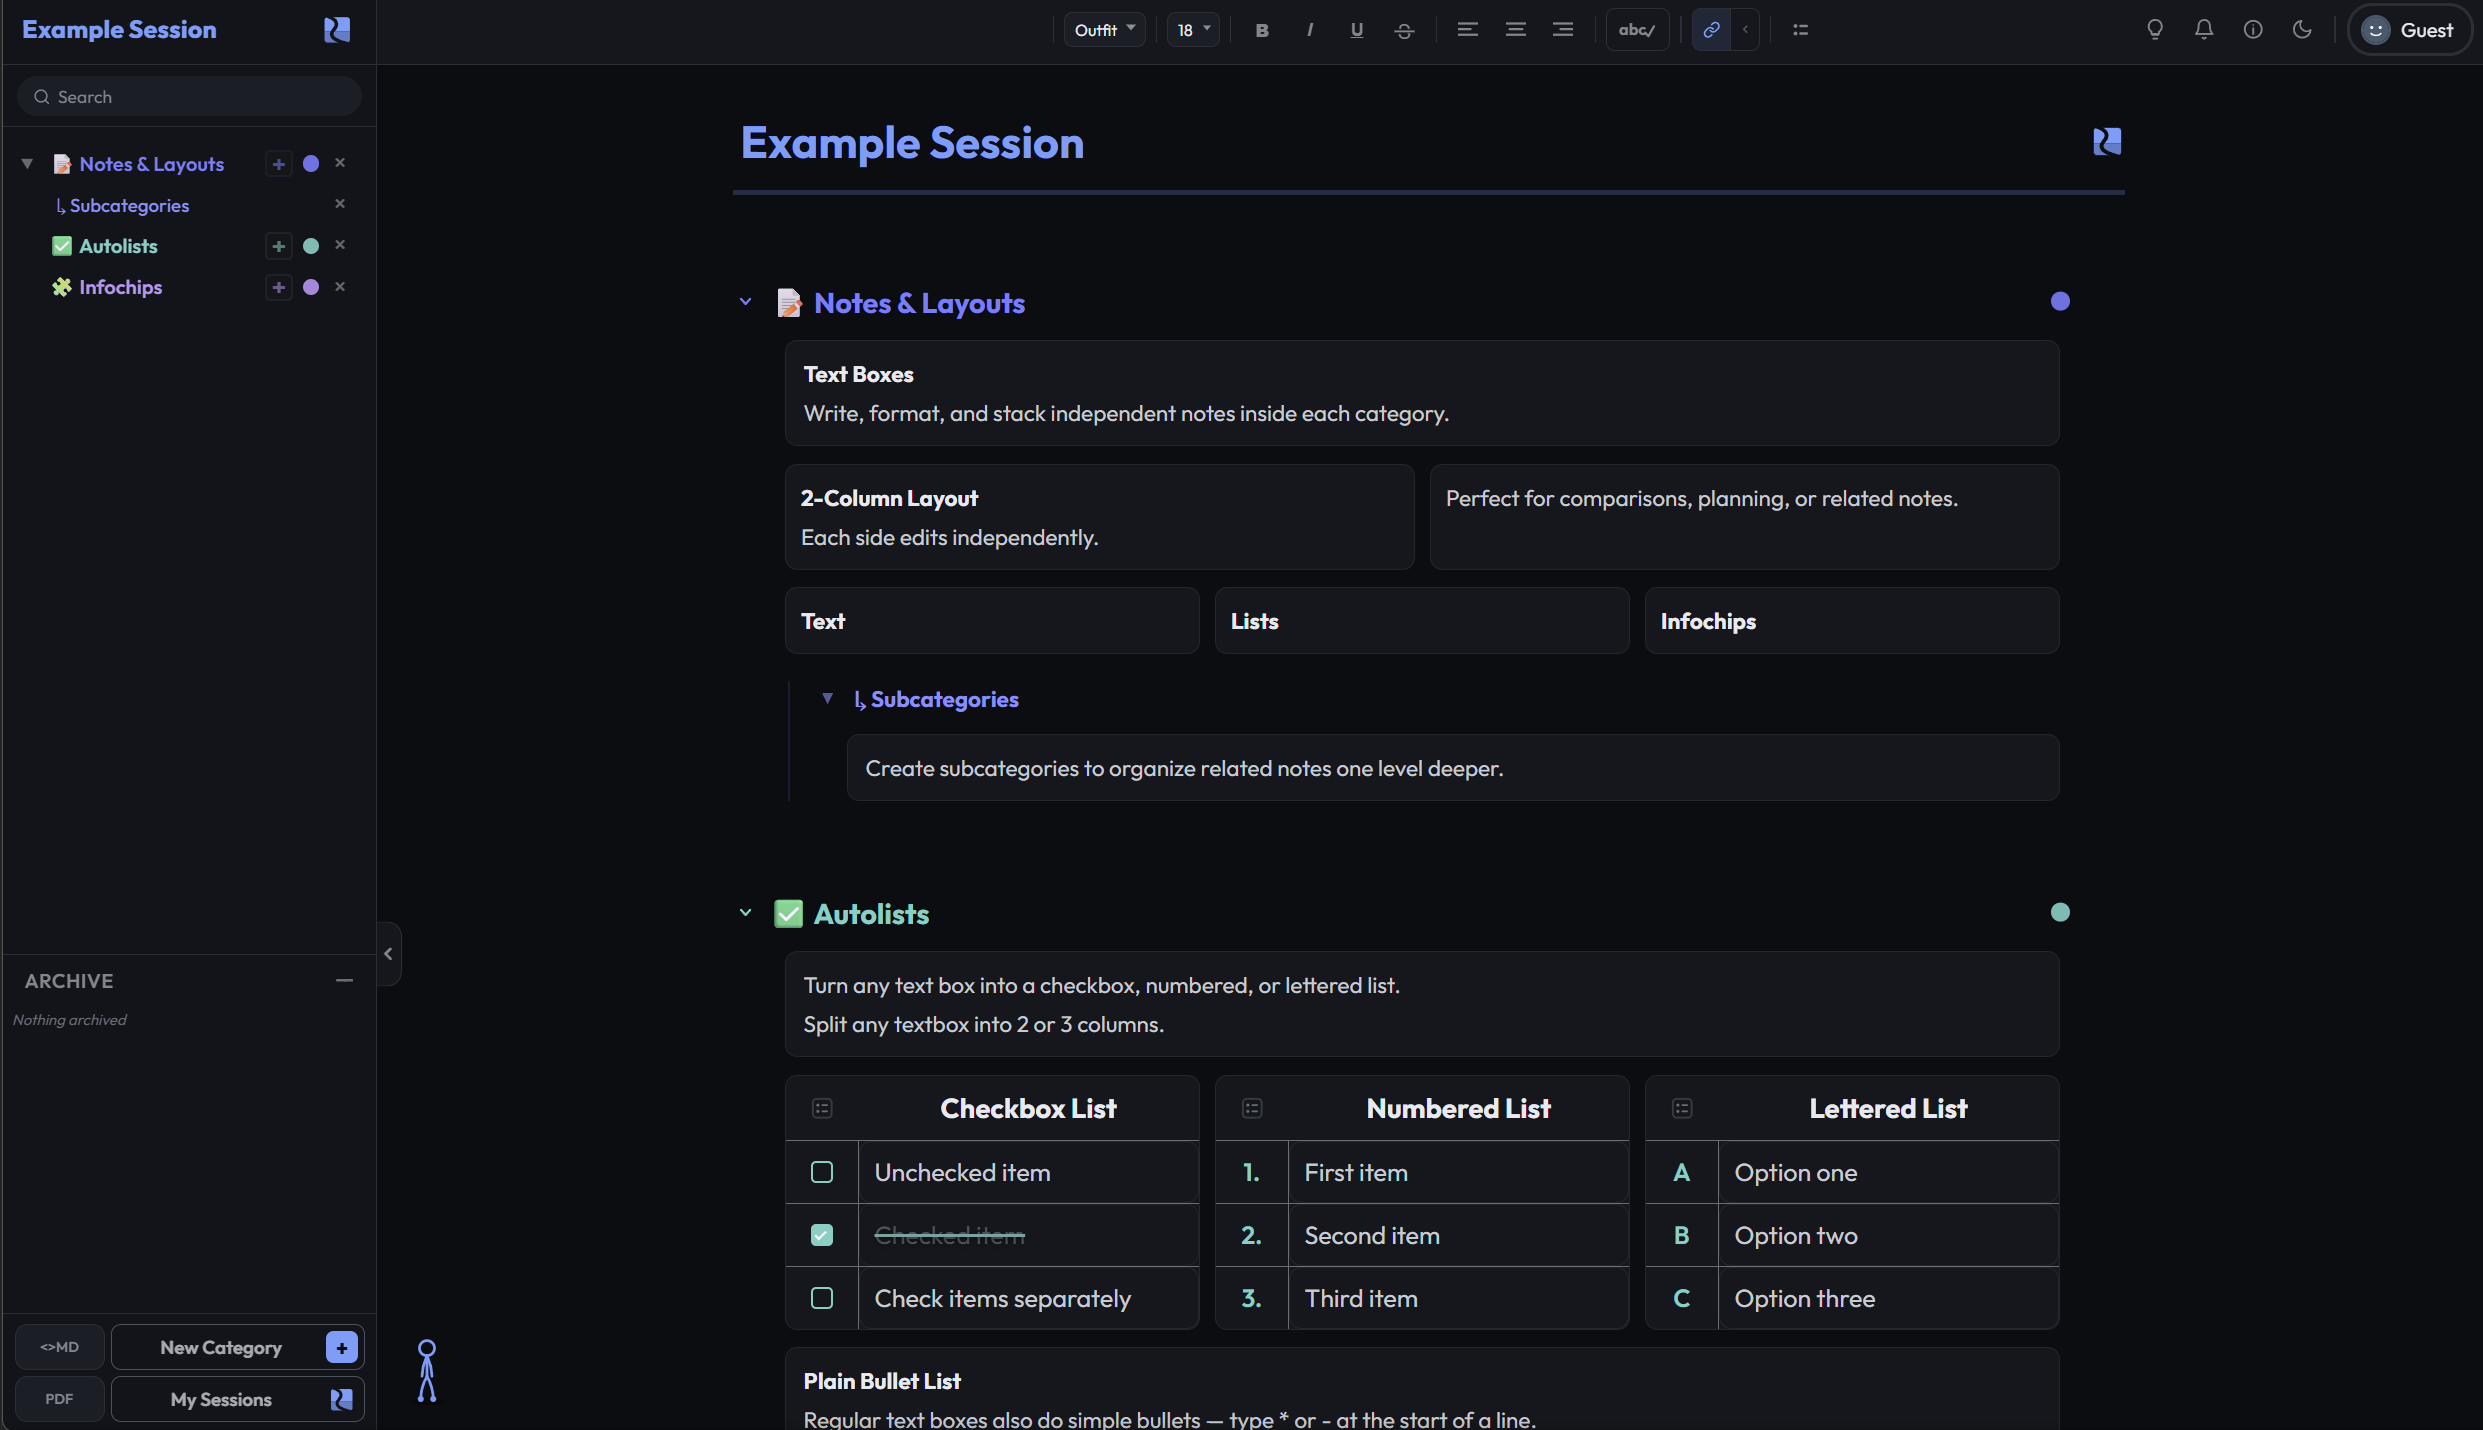
Task: Collapse the Autolists category chevron
Action: coord(745,913)
